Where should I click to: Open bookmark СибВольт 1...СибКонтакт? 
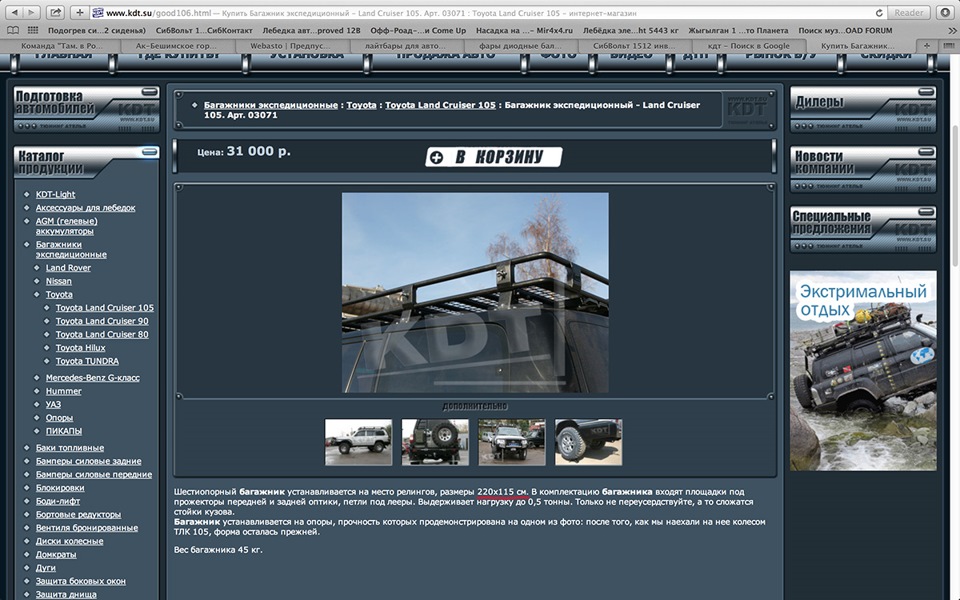(204, 30)
